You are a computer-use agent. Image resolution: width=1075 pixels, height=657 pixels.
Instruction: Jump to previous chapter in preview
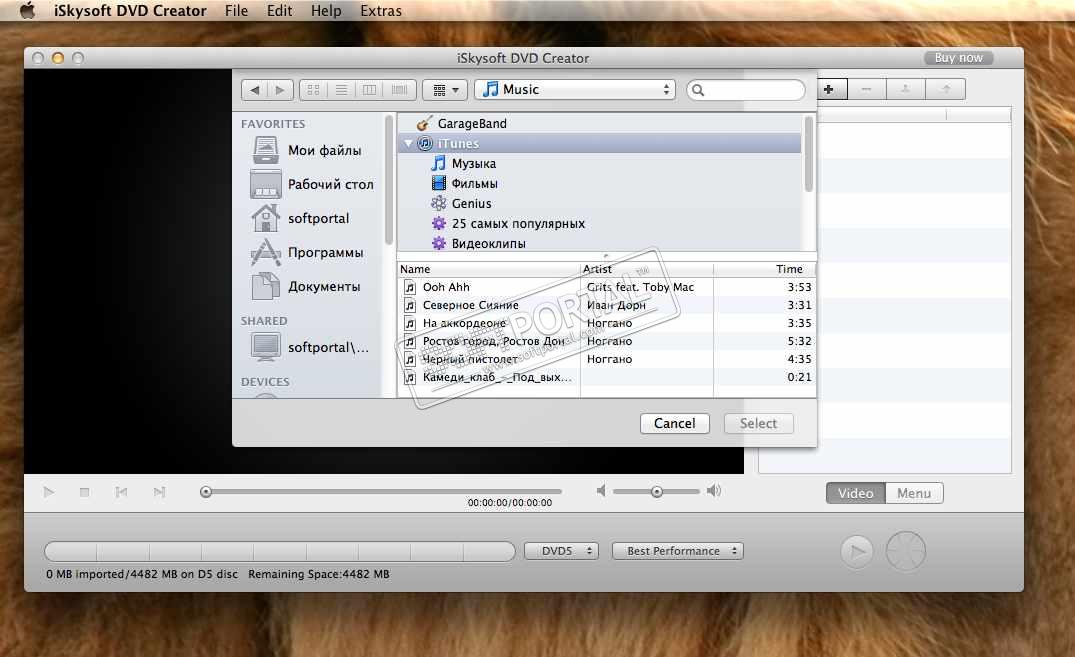coord(121,492)
